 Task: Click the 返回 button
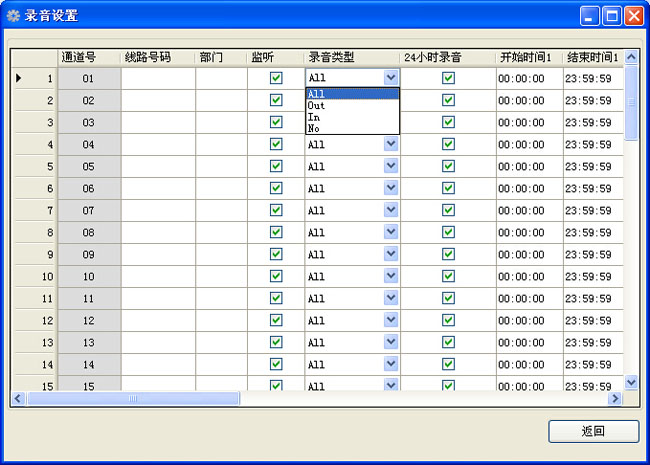point(593,431)
